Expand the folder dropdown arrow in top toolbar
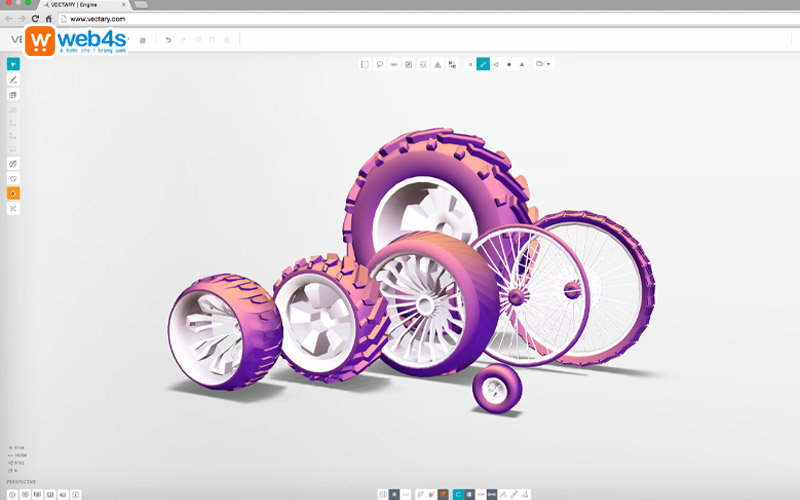This screenshot has height=500, width=800. click(x=548, y=64)
